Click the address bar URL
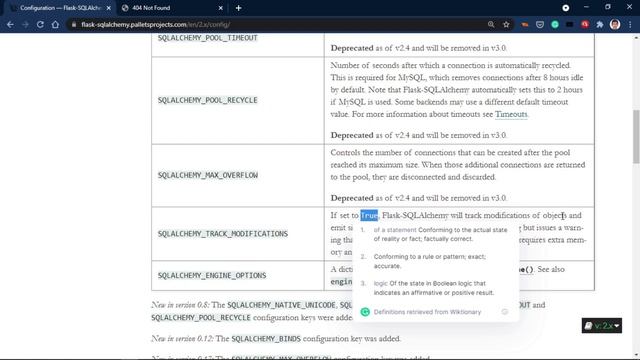 coord(156,24)
